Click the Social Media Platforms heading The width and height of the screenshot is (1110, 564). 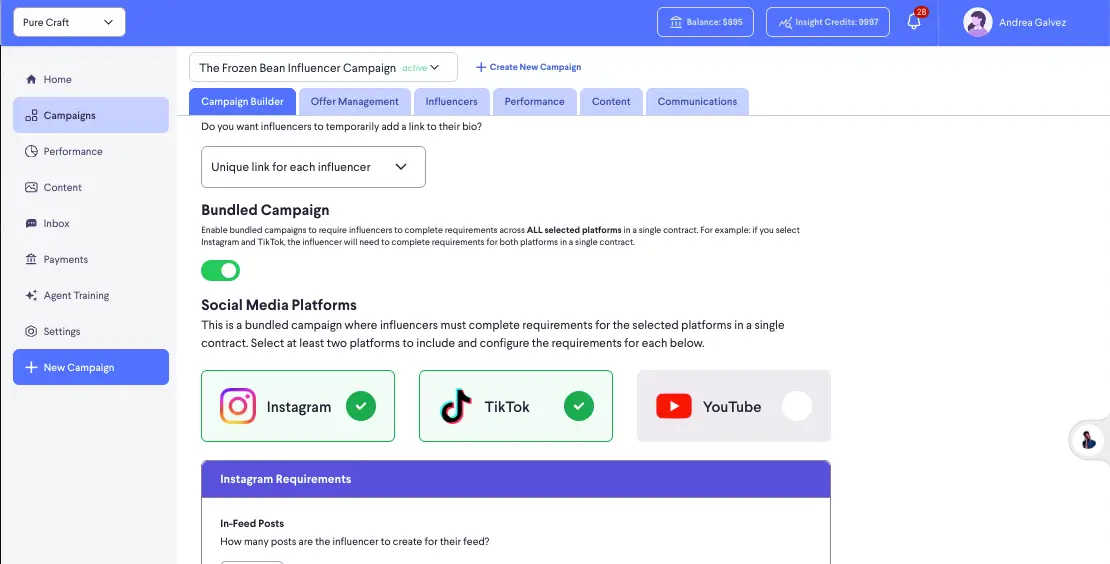coord(279,305)
